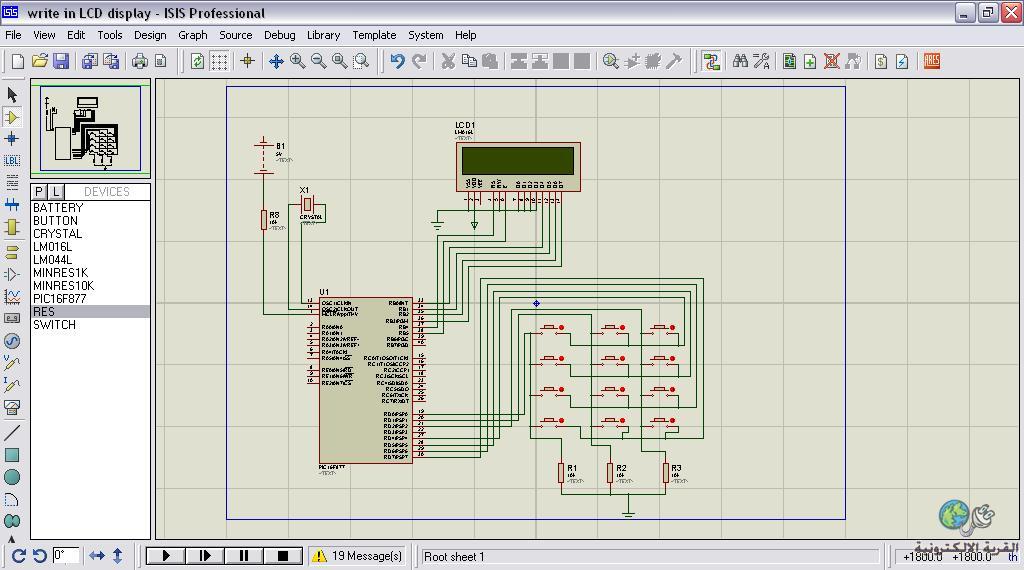This screenshot has height=570, width=1024.
Task: Open the Template menu
Action: click(374, 35)
